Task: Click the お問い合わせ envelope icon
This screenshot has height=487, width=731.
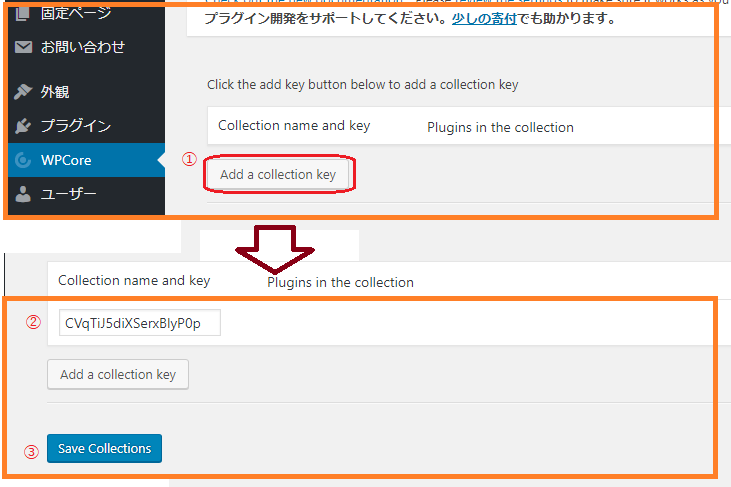Action: click(x=23, y=47)
